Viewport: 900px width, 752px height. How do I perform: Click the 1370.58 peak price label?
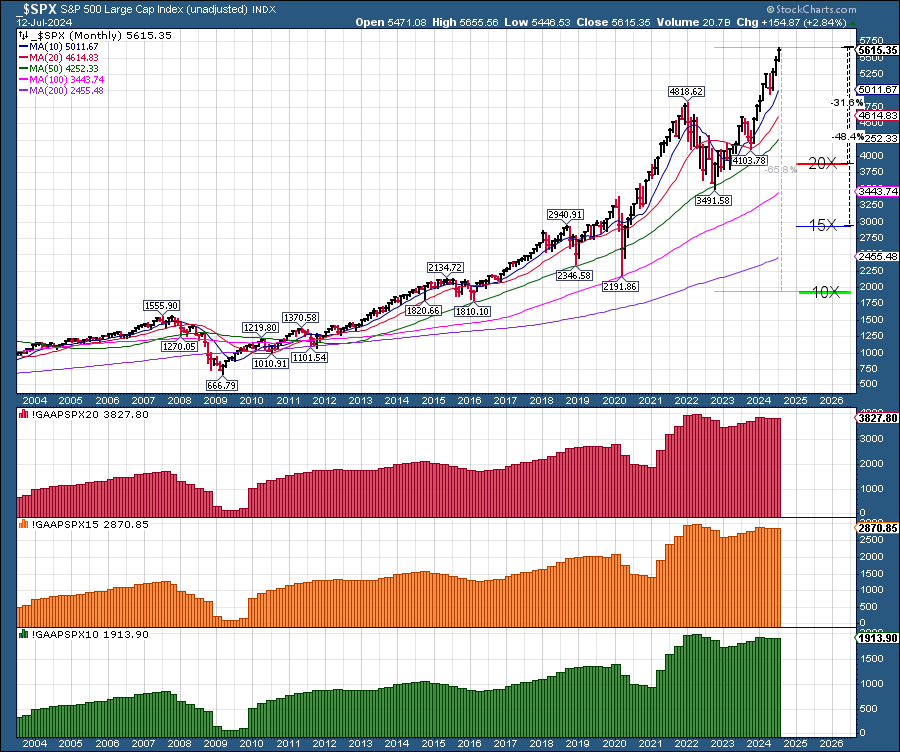[300, 317]
